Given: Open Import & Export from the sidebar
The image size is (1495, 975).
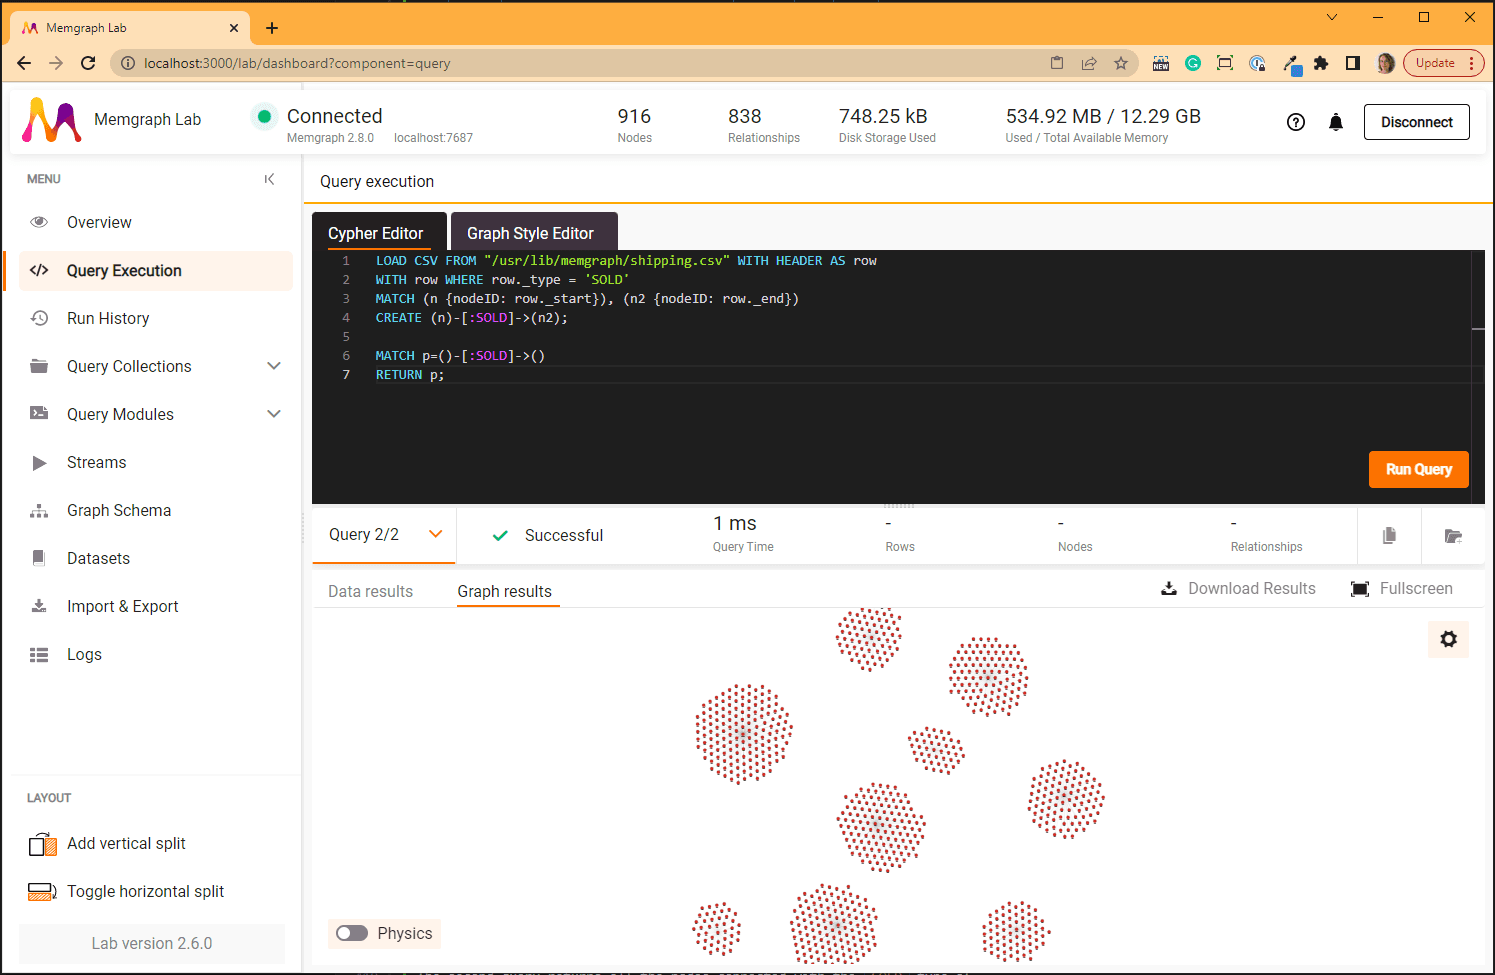Looking at the screenshot, I should pos(122,606).
